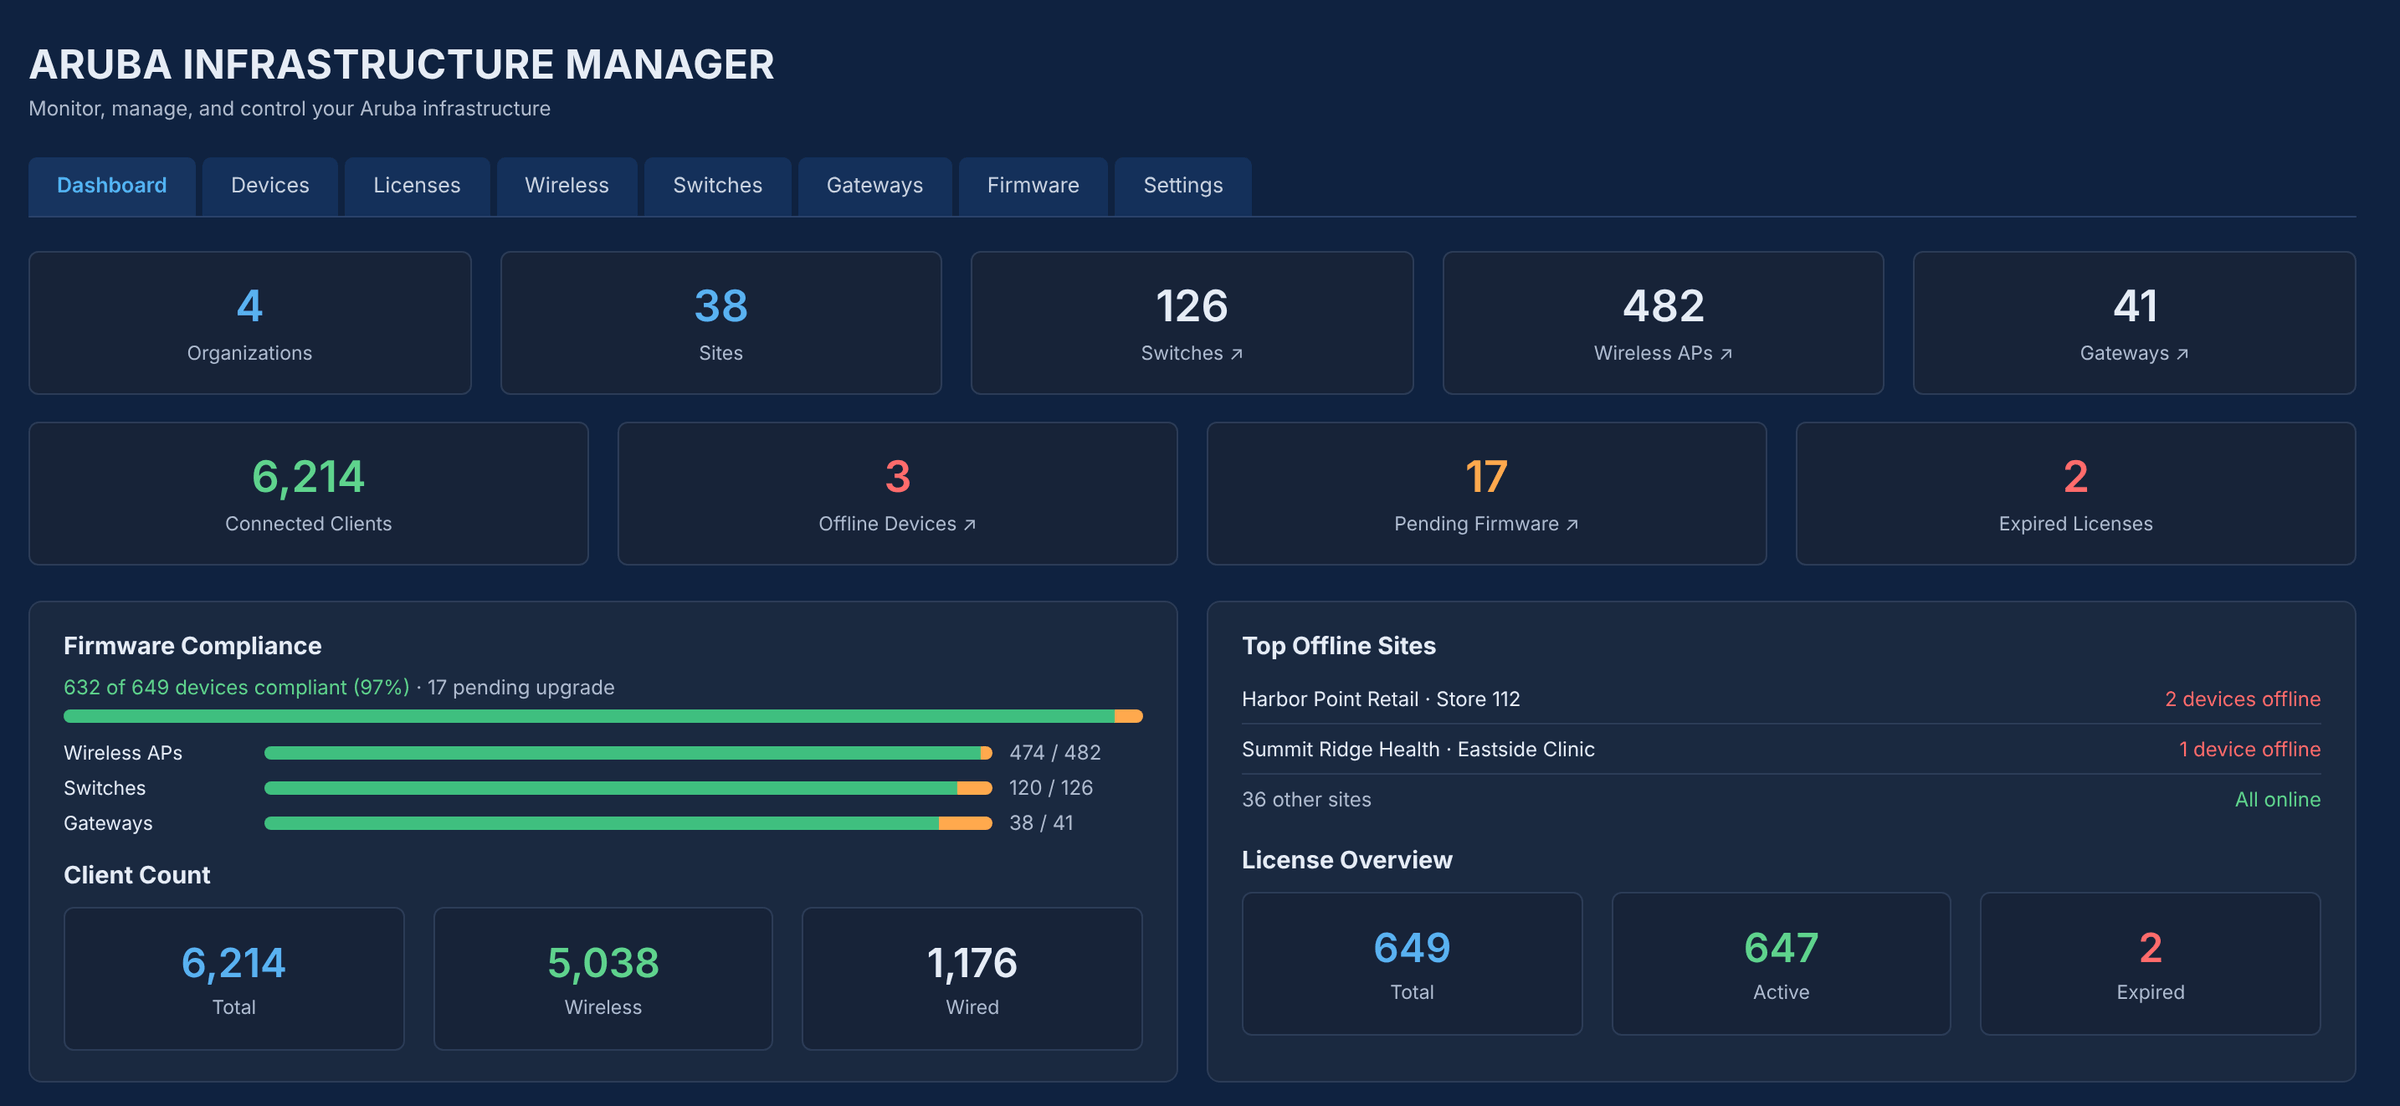Click the arrow icon beside Gateways card label
The image size is (2400, 1106).
[2182, 354]
